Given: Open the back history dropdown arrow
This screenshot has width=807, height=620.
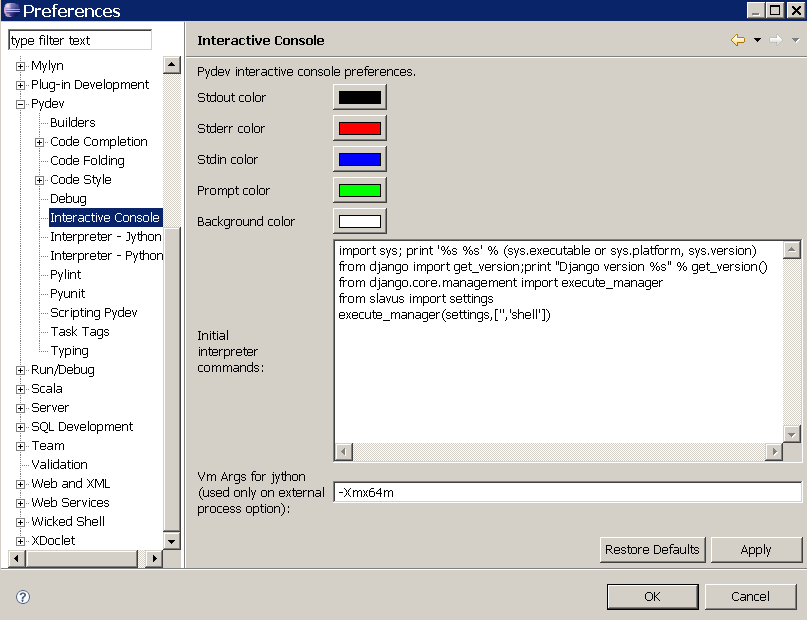Looking at the screenshot, I should (757, 40).
